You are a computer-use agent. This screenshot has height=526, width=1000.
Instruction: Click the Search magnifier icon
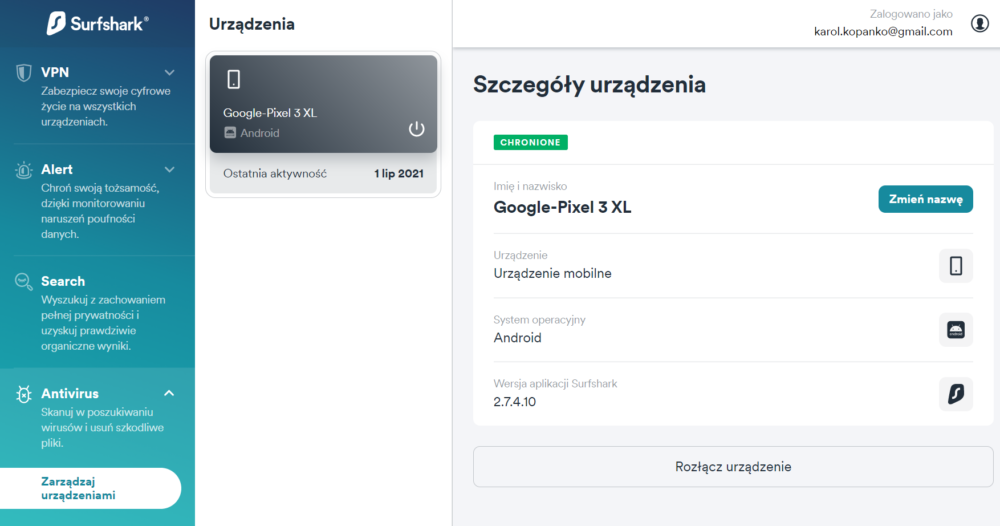(x=24, y=282)
